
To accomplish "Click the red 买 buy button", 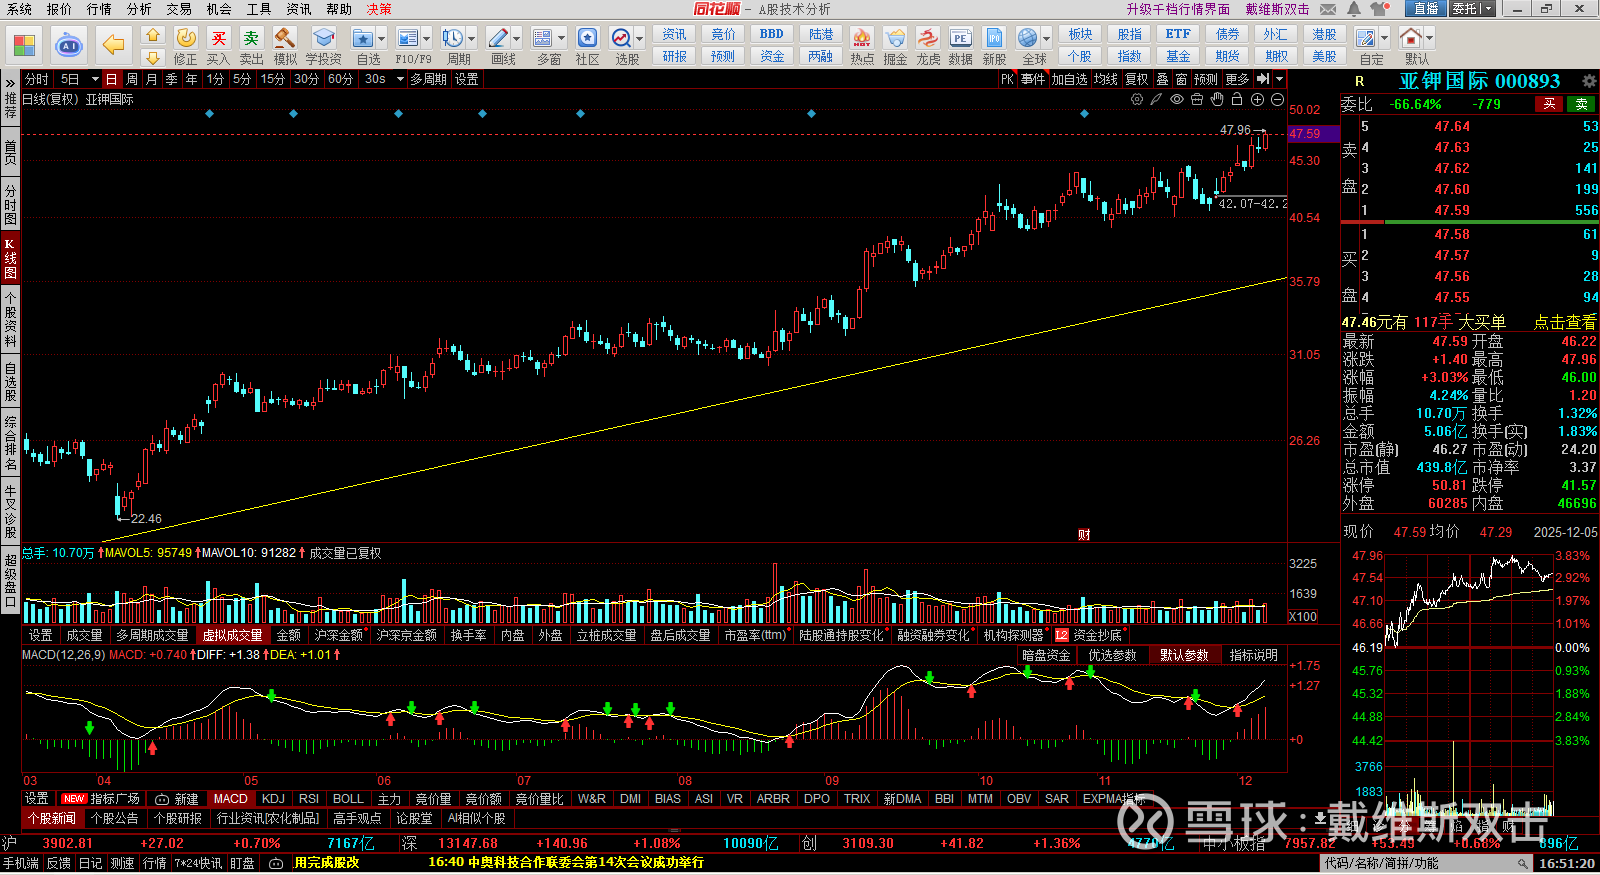I will [1549, 104].
